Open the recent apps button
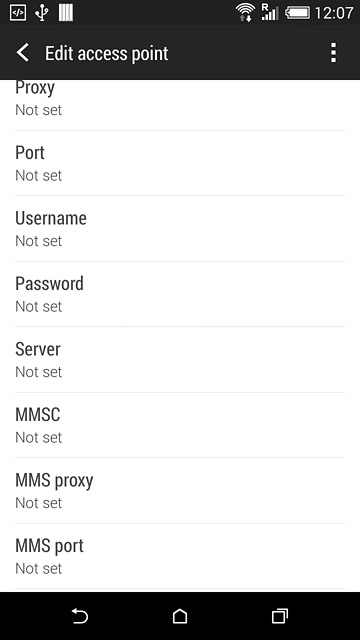 tap(280, 616)
